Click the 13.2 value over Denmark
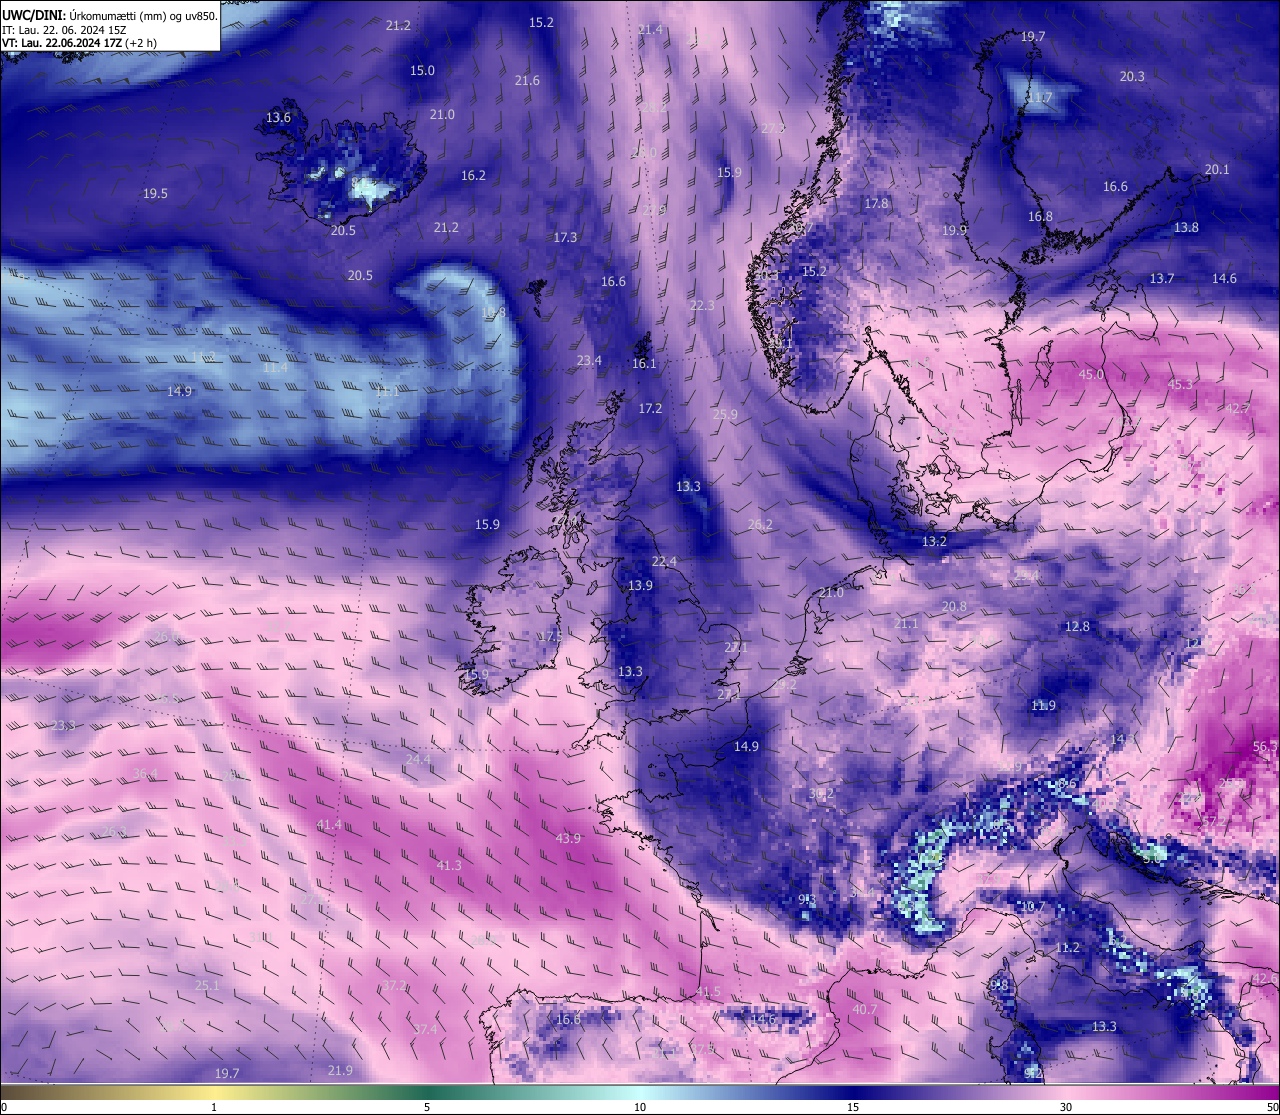 click(933, 542)
